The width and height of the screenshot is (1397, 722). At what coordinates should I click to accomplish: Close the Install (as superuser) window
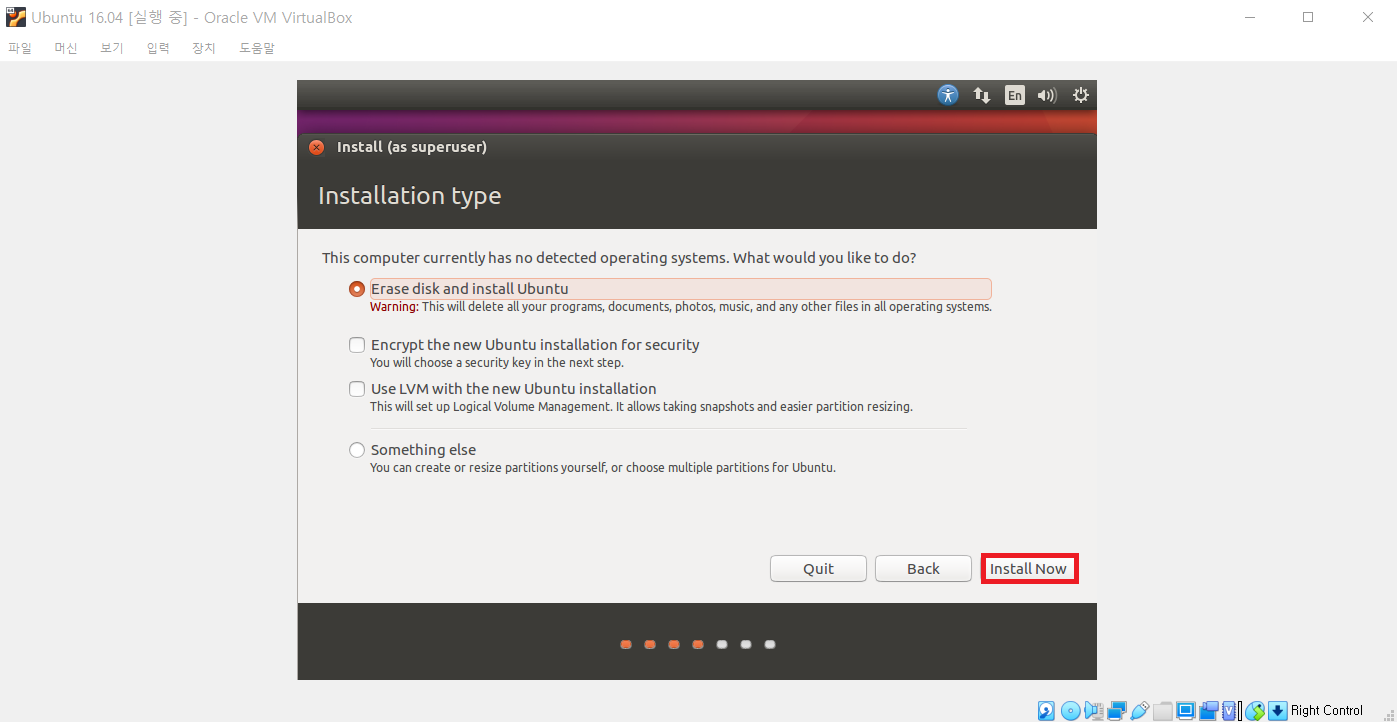(317, 147)
